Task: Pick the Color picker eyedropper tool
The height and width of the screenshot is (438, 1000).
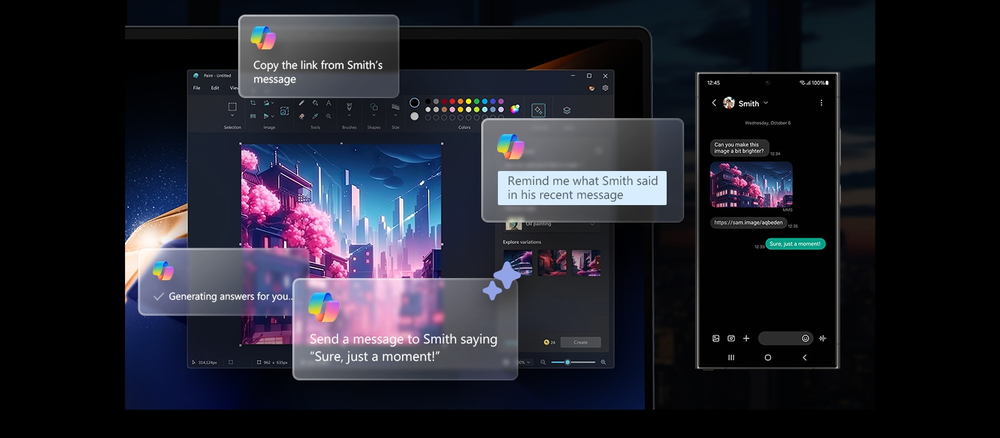Action: (x=315, y=116)
